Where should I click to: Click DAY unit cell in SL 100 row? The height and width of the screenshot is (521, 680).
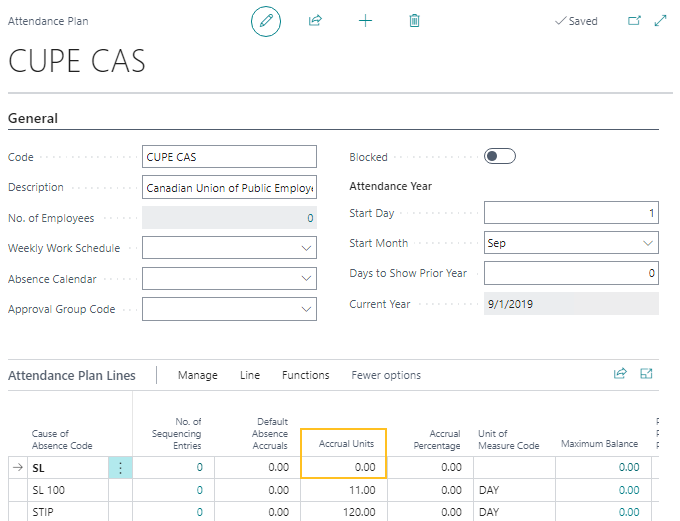point(514,490)
